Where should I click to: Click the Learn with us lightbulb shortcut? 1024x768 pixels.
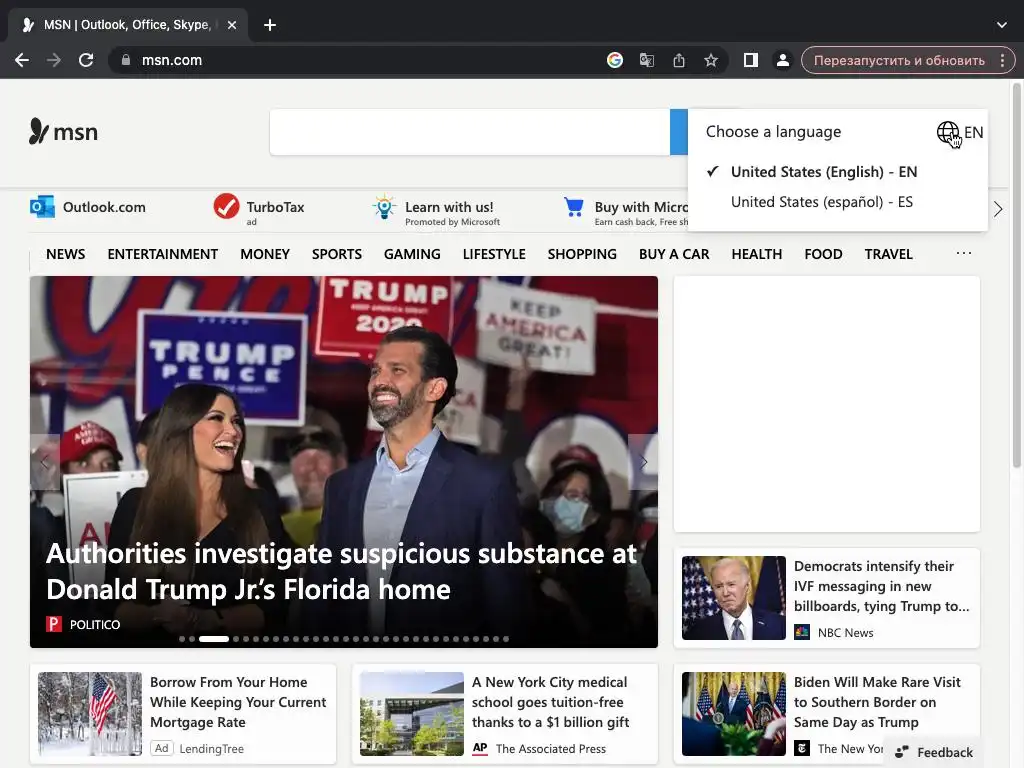point(436,210)
